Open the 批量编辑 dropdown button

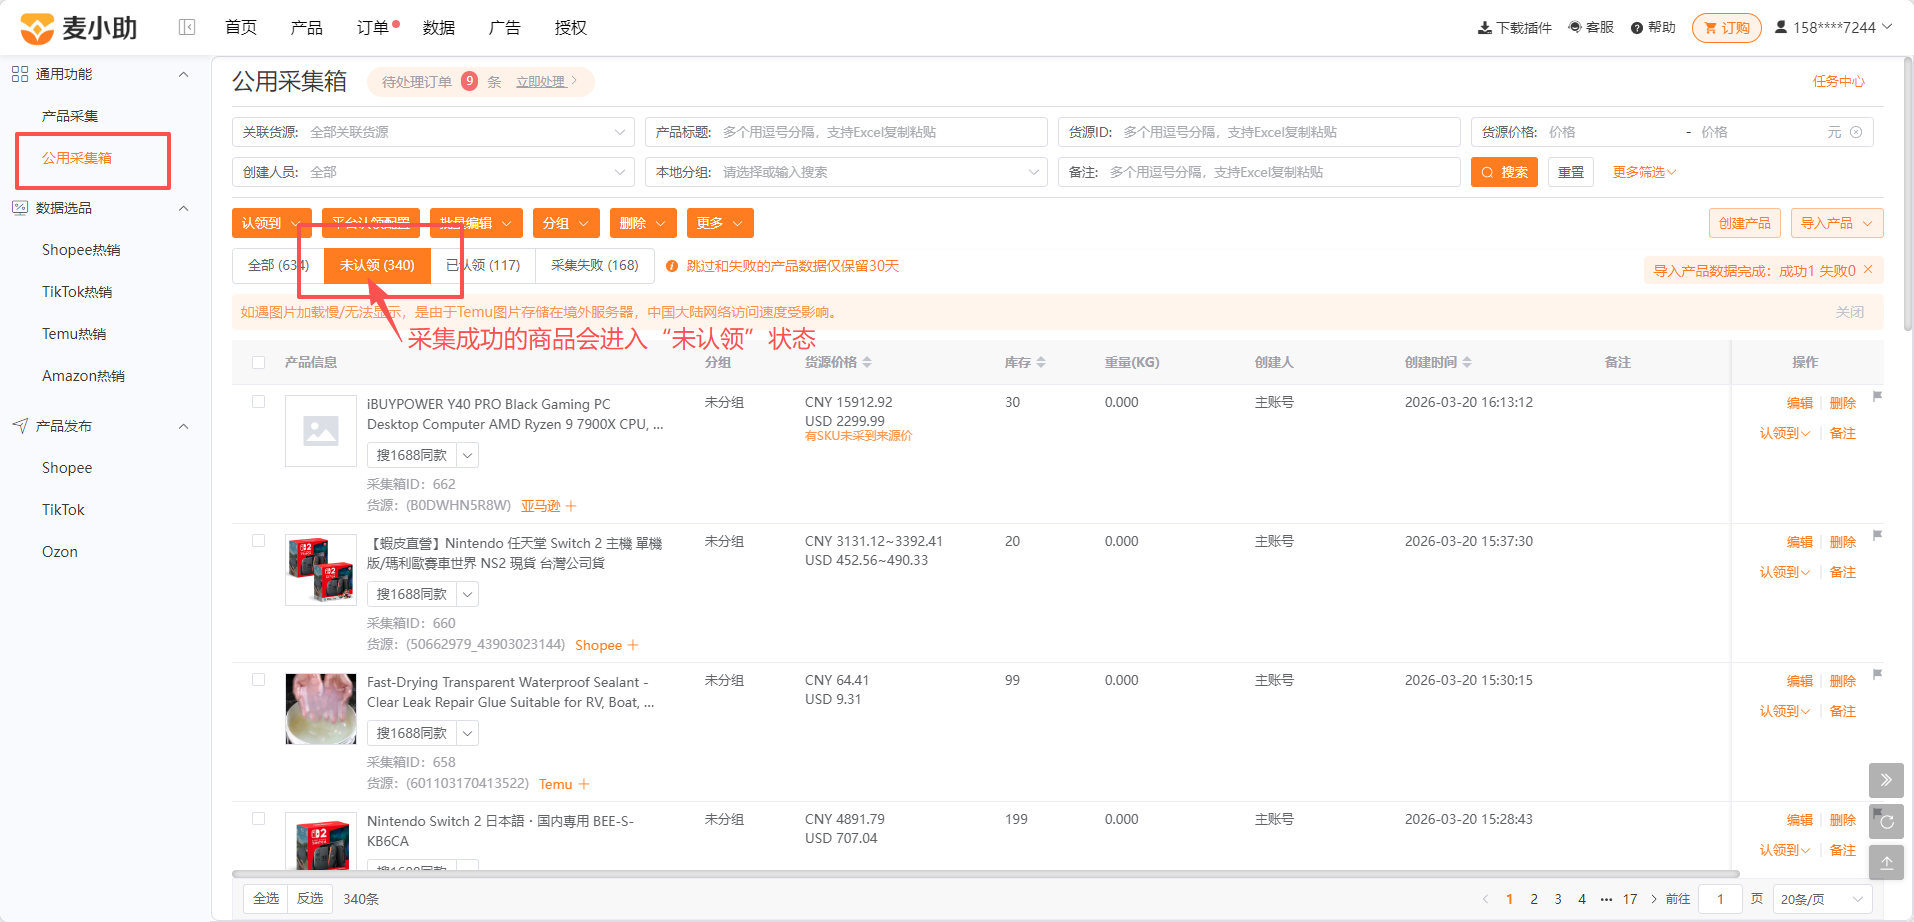pos(476,223)
